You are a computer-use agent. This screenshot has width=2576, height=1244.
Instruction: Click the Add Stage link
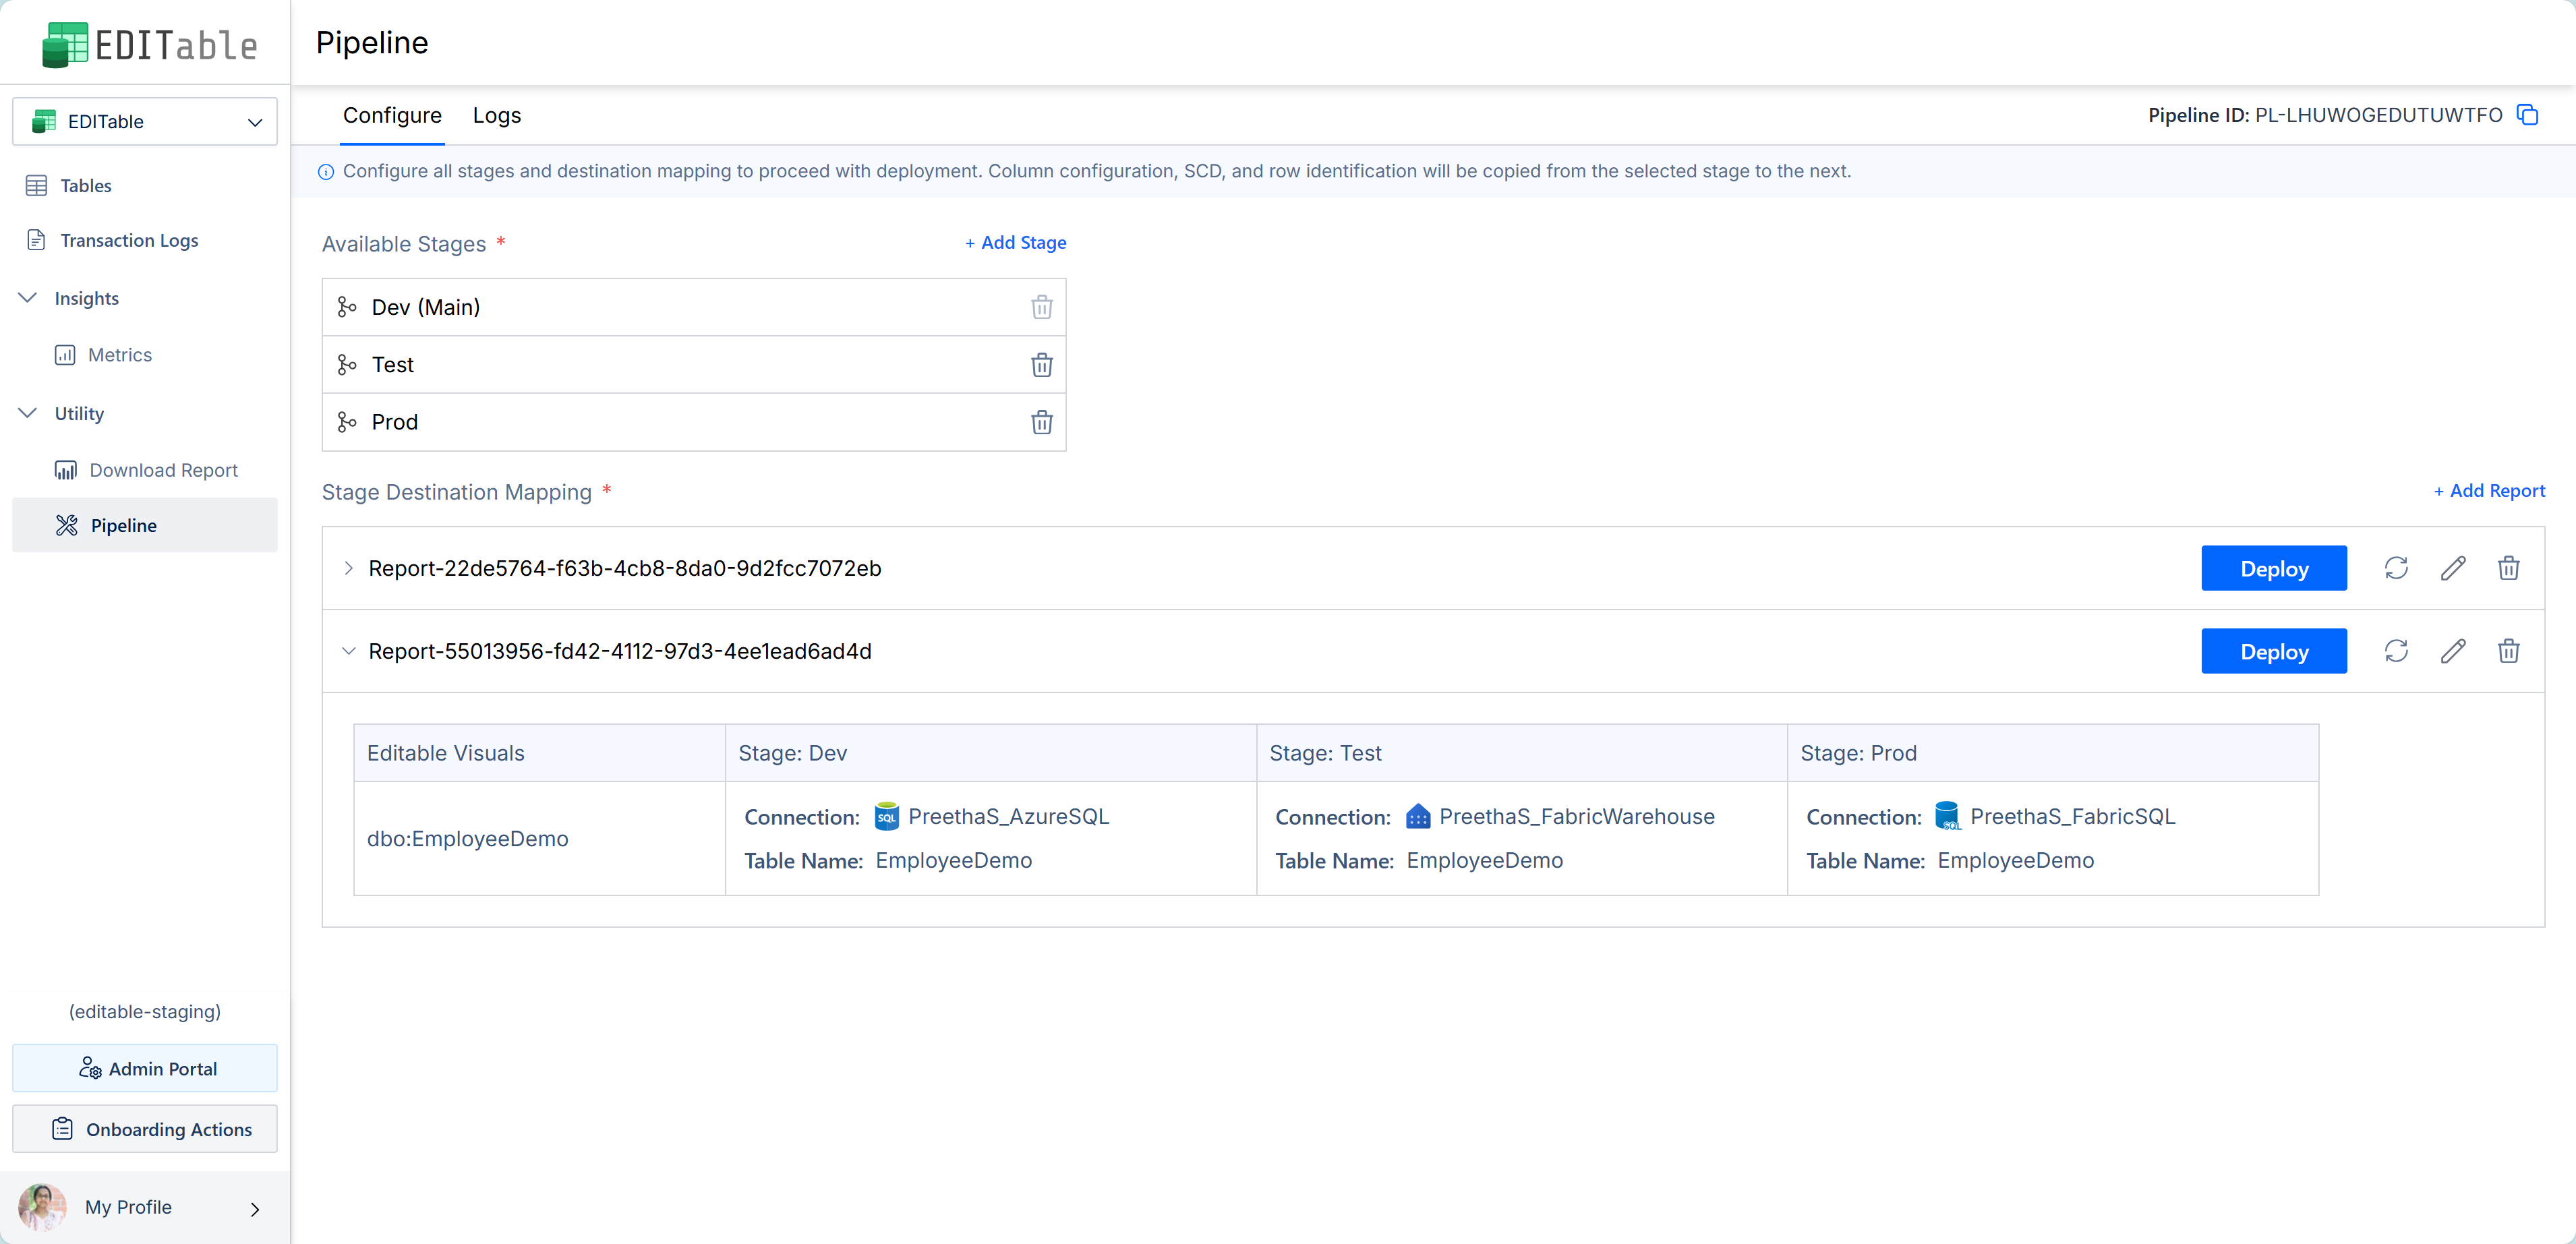click(x=1015, y=242)
